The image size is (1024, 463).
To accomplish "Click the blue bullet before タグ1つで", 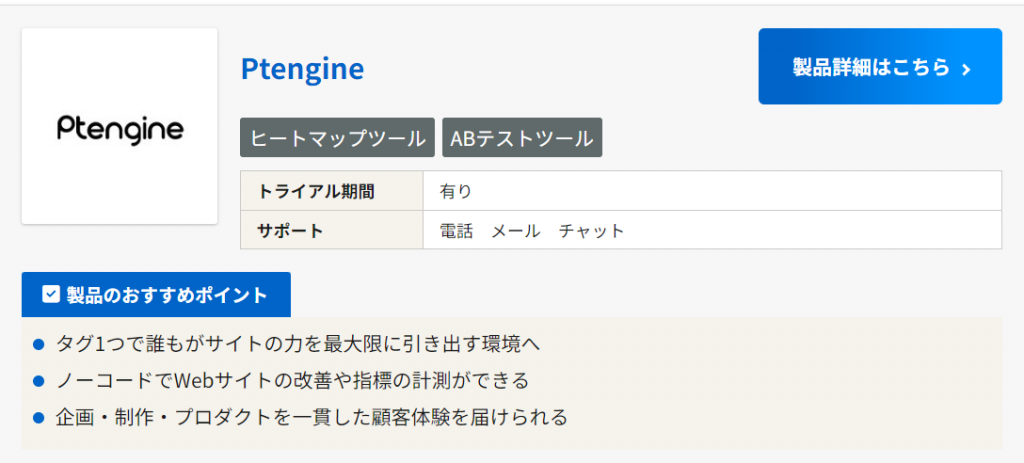I will click(x=39, y=345).
